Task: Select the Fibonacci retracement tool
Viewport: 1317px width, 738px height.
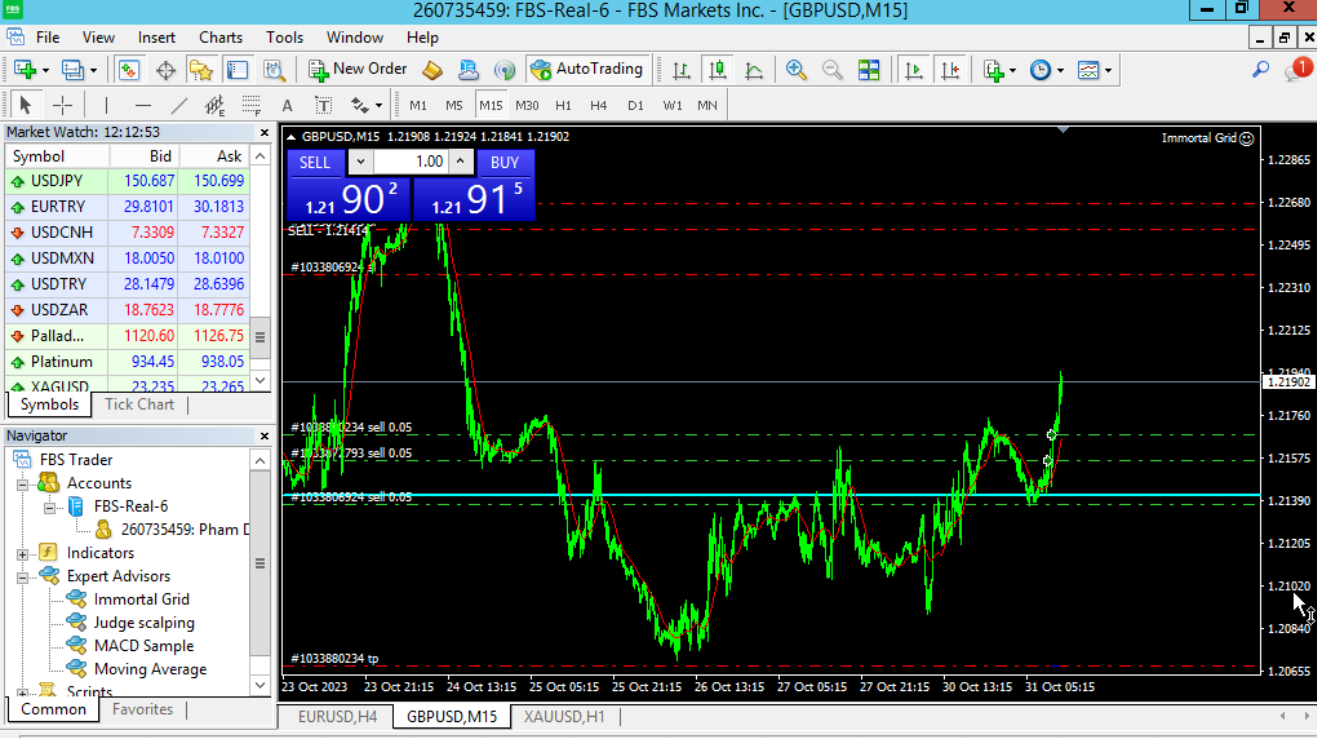Action: pos(251,105)
